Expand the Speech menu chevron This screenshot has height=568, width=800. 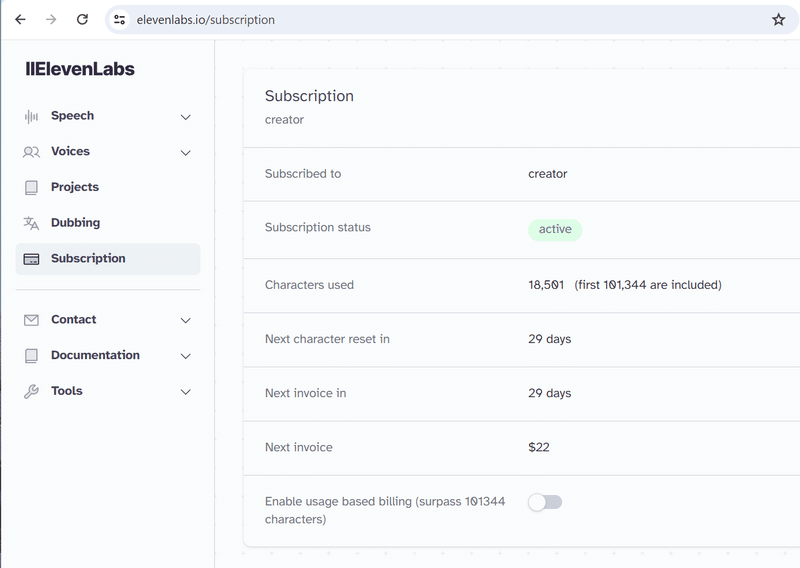185,117
